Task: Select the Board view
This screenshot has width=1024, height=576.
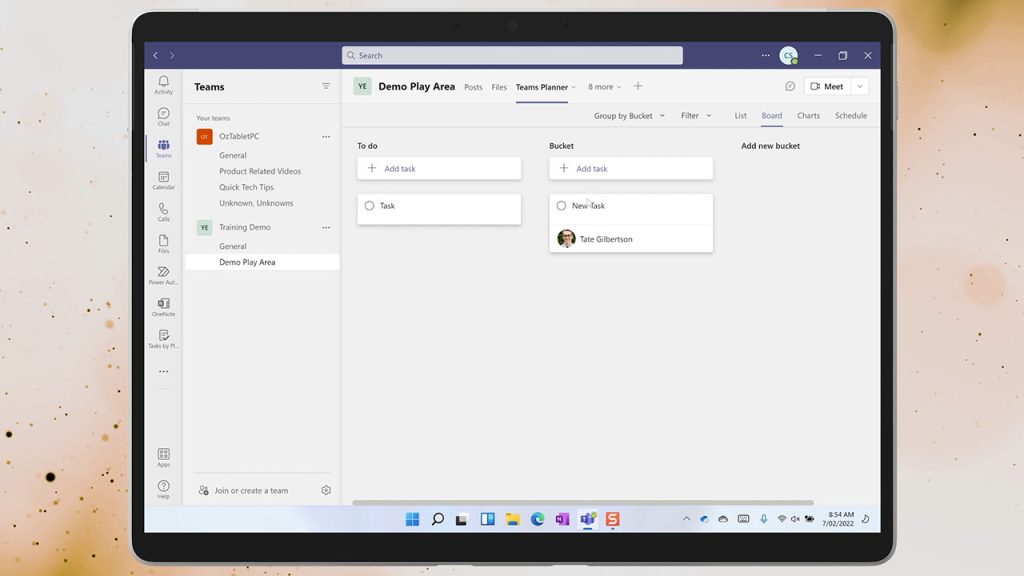Action: (x=772, y=116)
